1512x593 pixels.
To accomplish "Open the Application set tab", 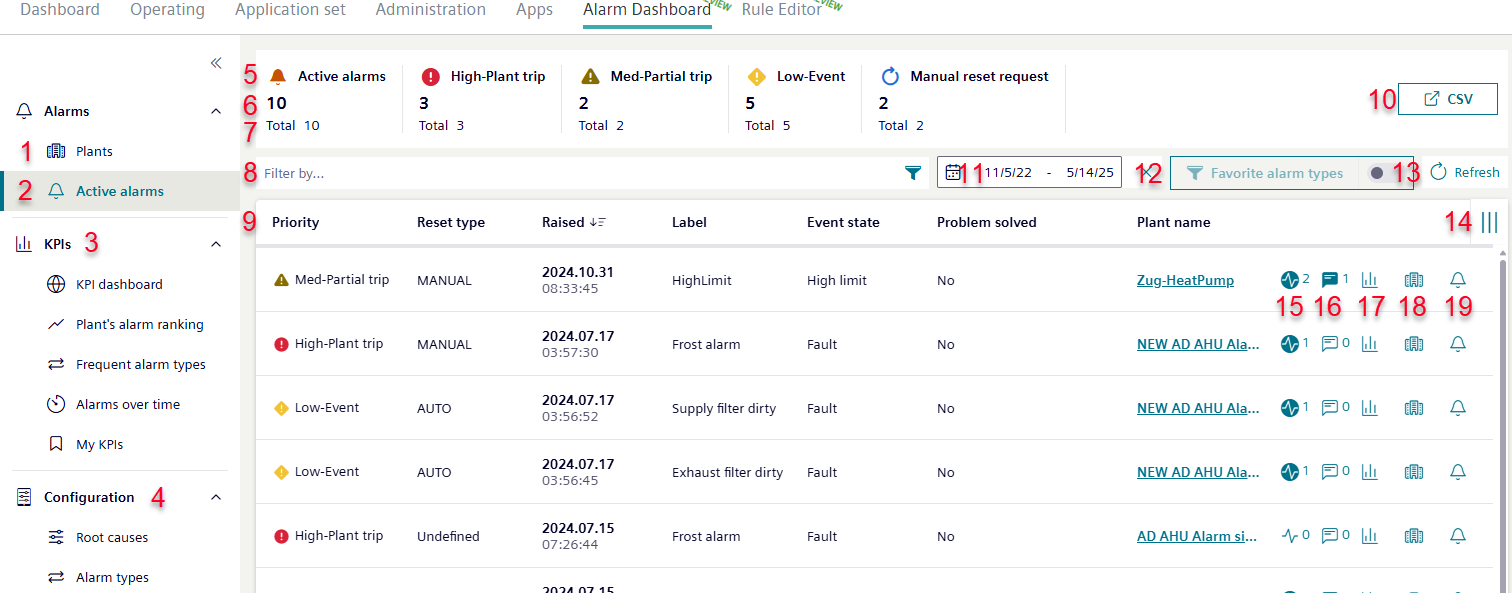I will click(290, 10).
